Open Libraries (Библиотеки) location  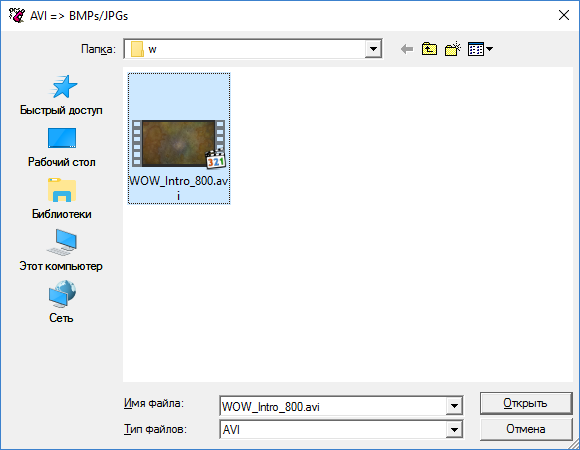(61, 199)
